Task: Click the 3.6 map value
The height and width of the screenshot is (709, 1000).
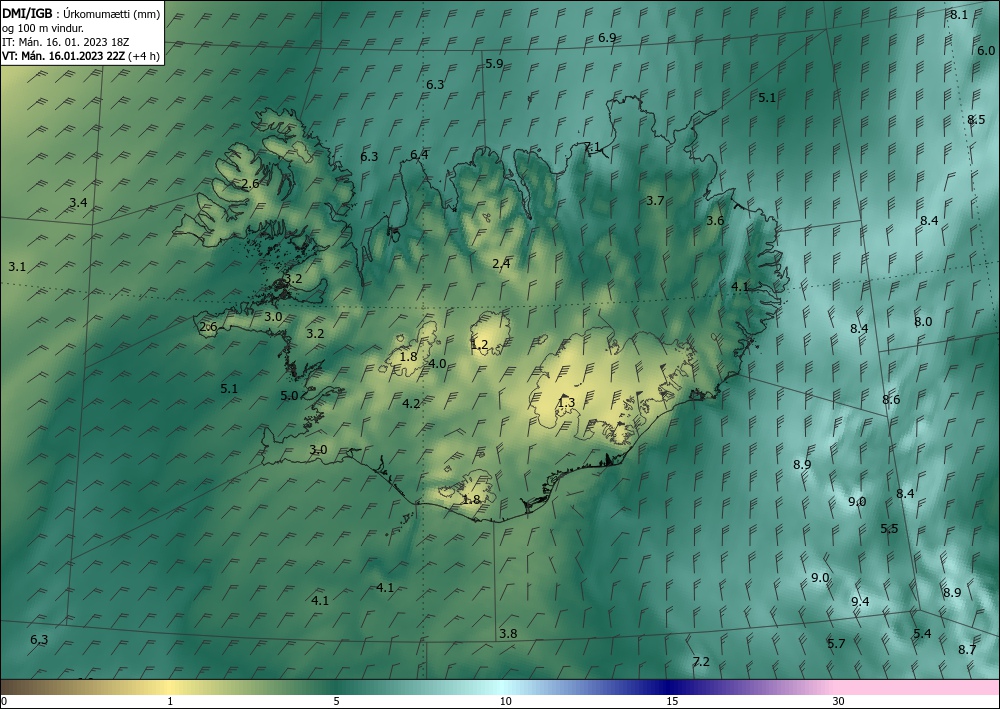Action: pyautogui.click(x=715, y=221)
